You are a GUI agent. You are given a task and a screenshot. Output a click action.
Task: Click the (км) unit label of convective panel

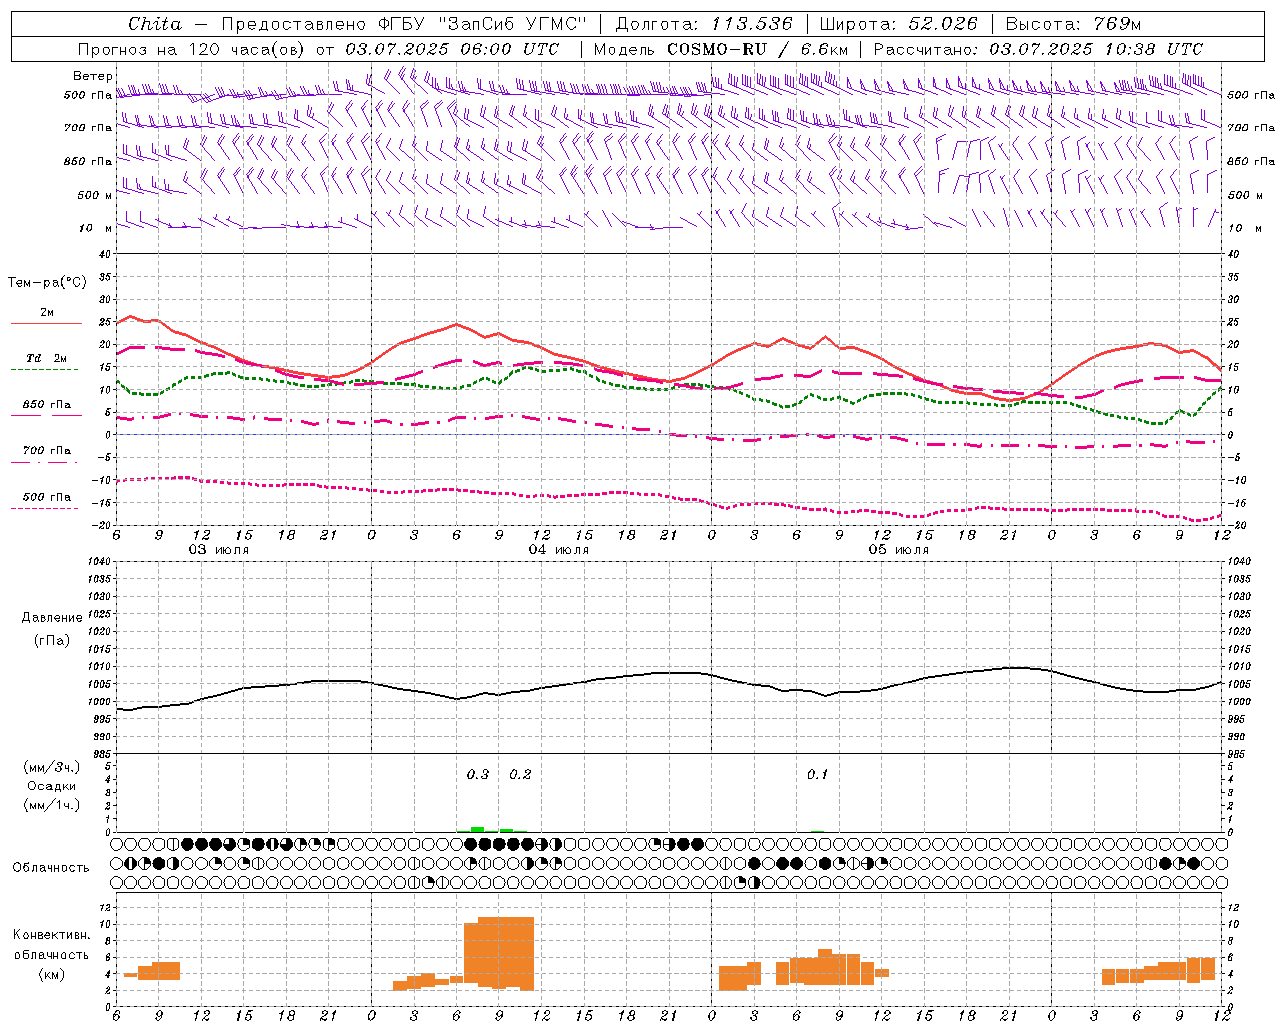(x=52, y=974)
